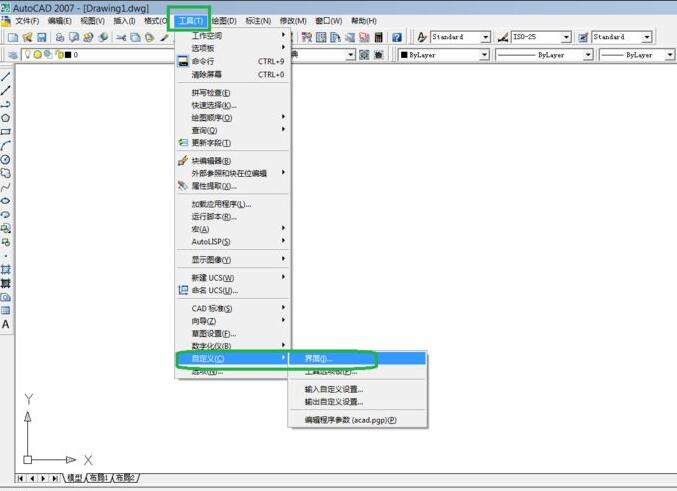Select the Spline tool
The image size is (677, 491).
pos(6,187)
